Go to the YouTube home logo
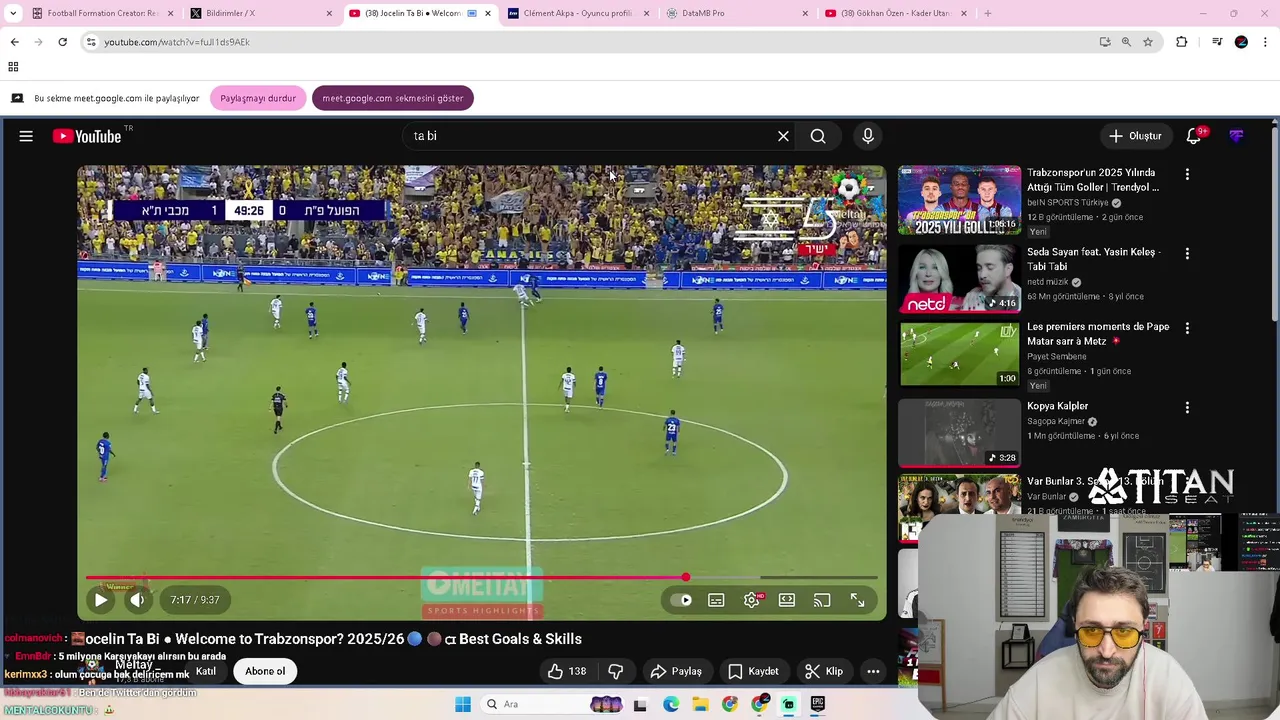1280x720 pixels. tap(87, 136)
